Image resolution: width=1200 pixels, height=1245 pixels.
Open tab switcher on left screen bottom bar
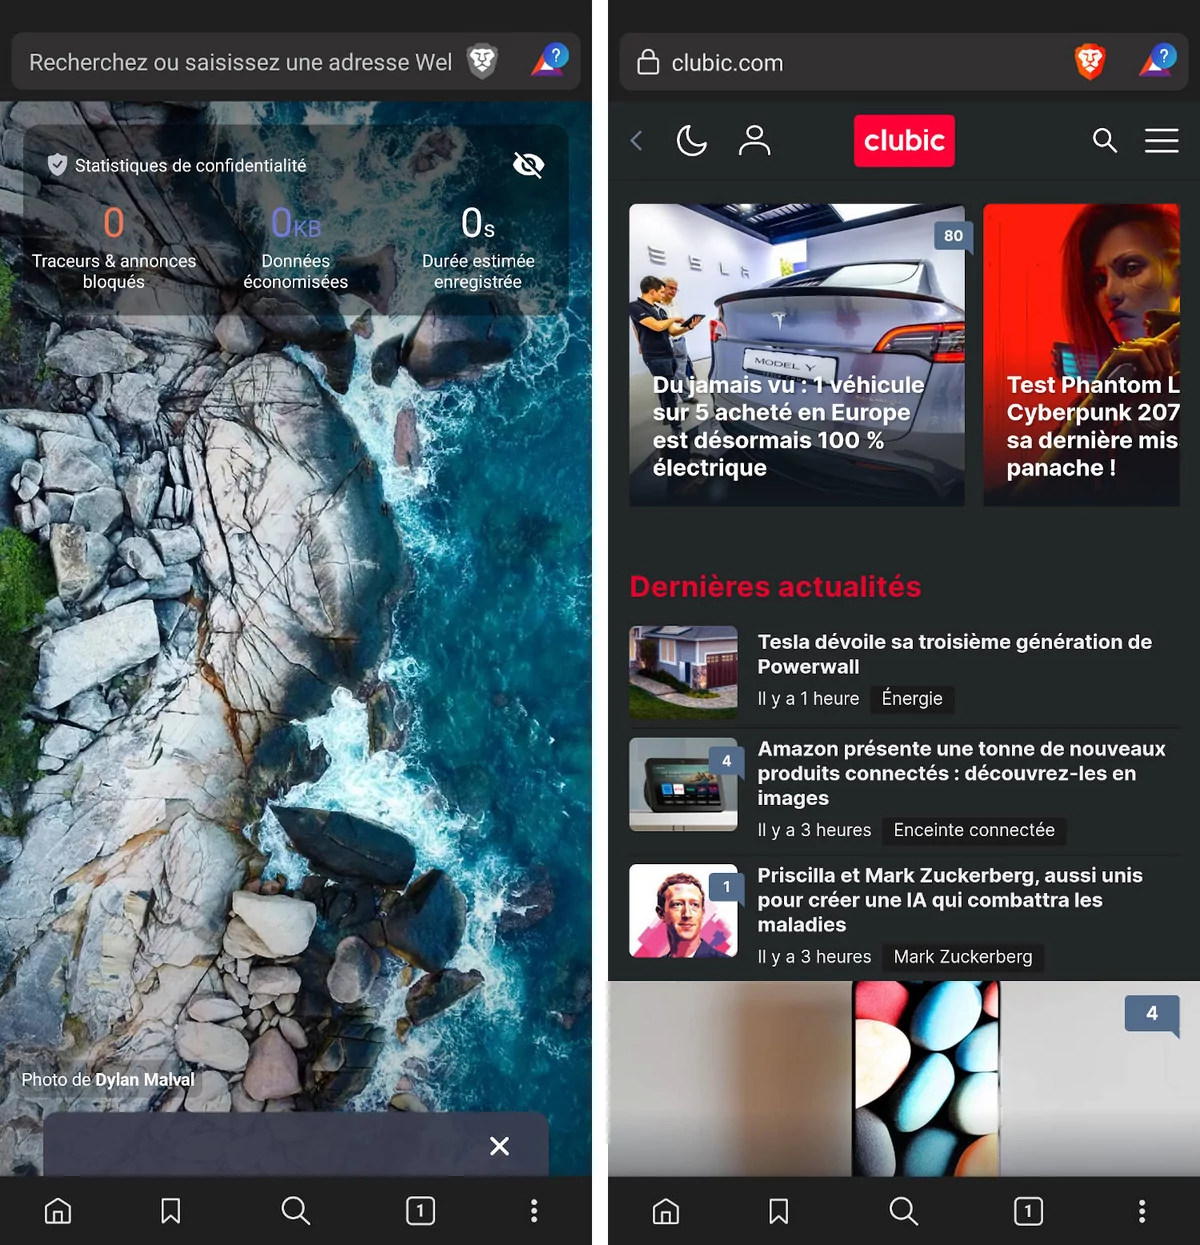point(421,1211)
